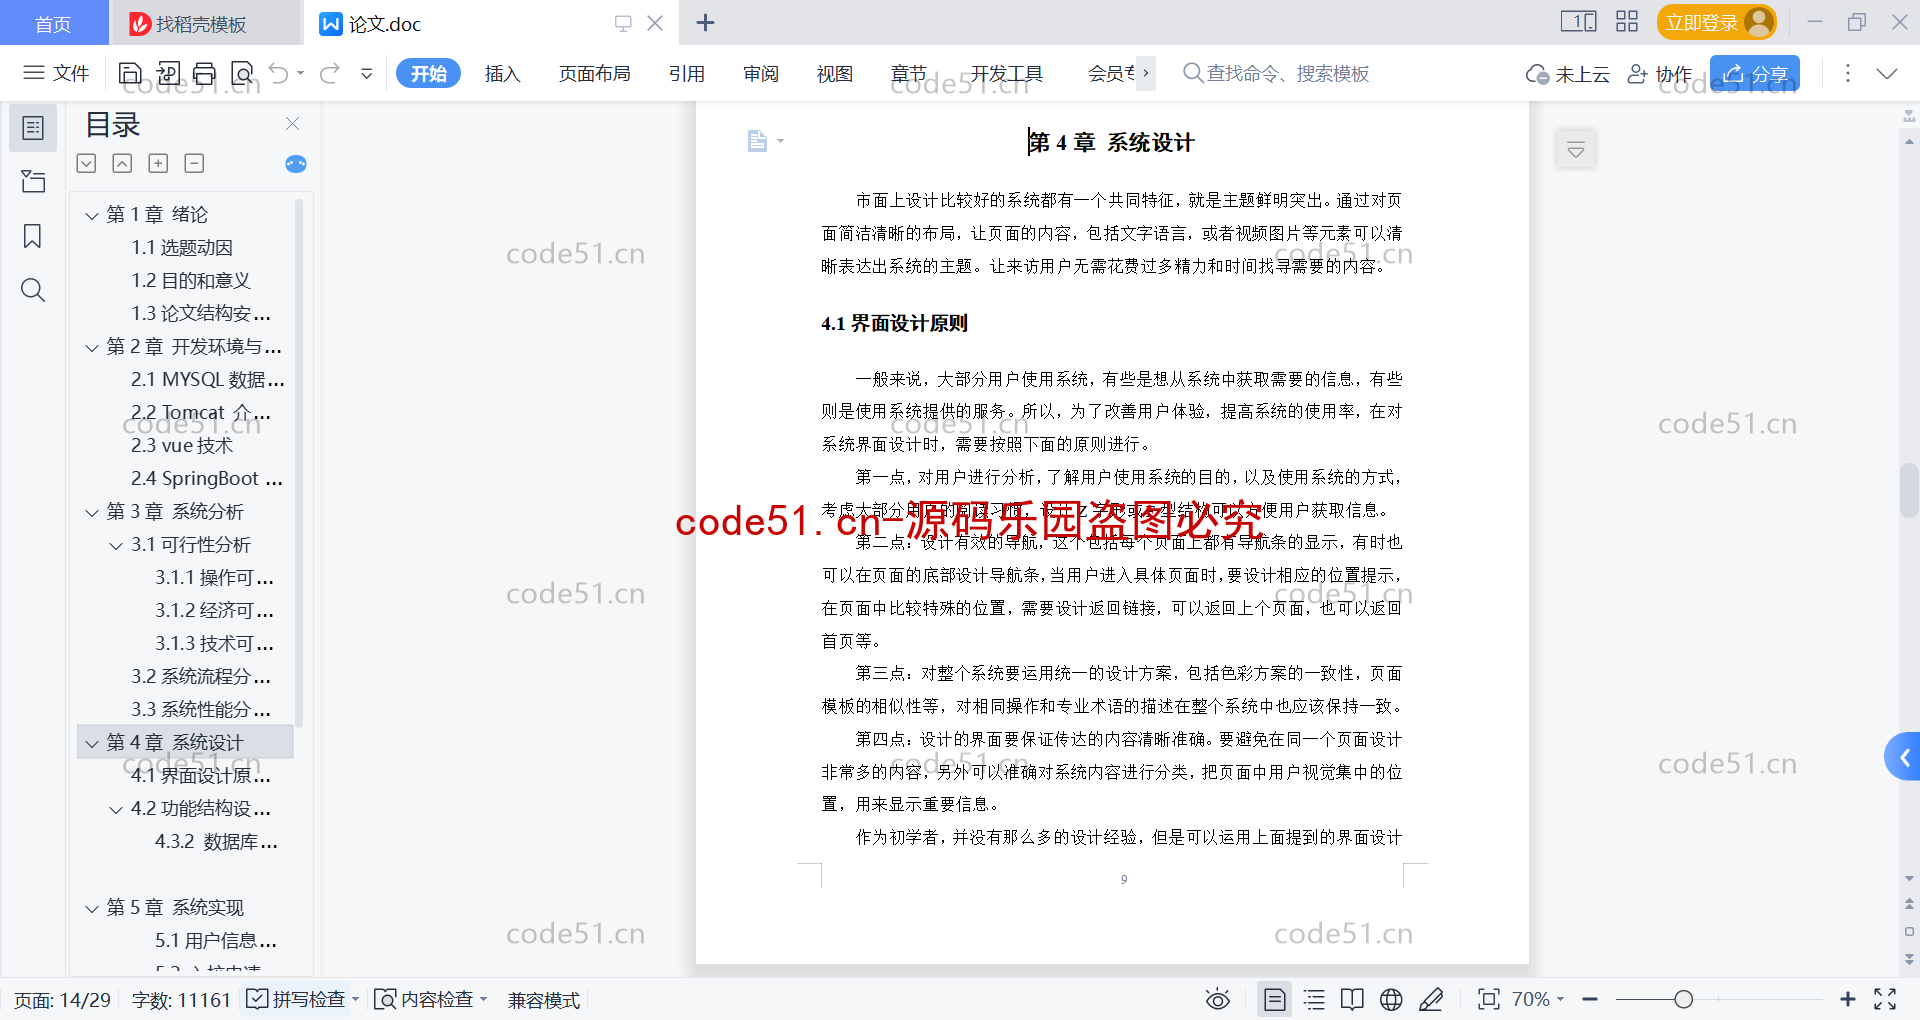Click the grid apps icon in title bar

coord(1627,22)
